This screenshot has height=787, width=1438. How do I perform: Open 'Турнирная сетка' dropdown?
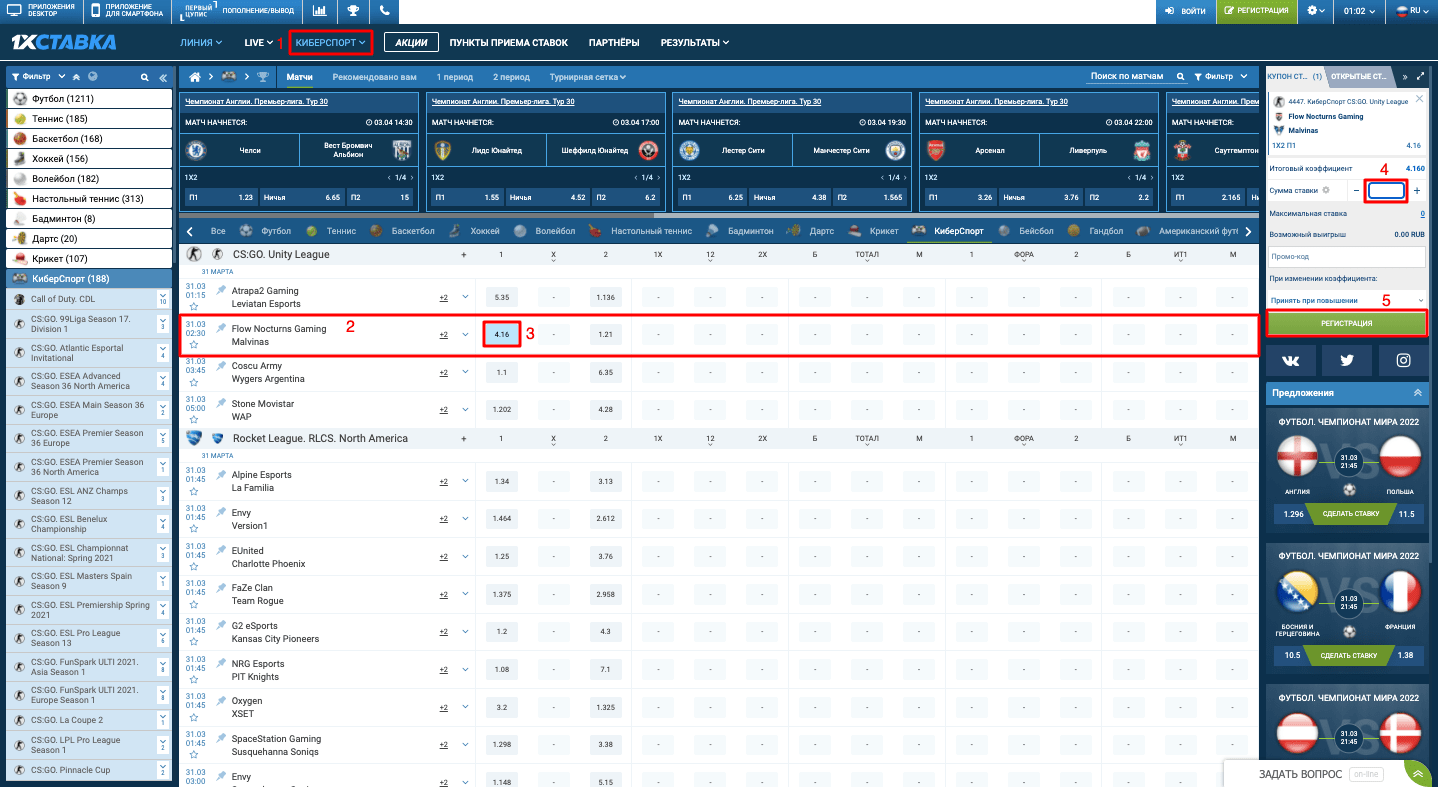tap(588, 77)
